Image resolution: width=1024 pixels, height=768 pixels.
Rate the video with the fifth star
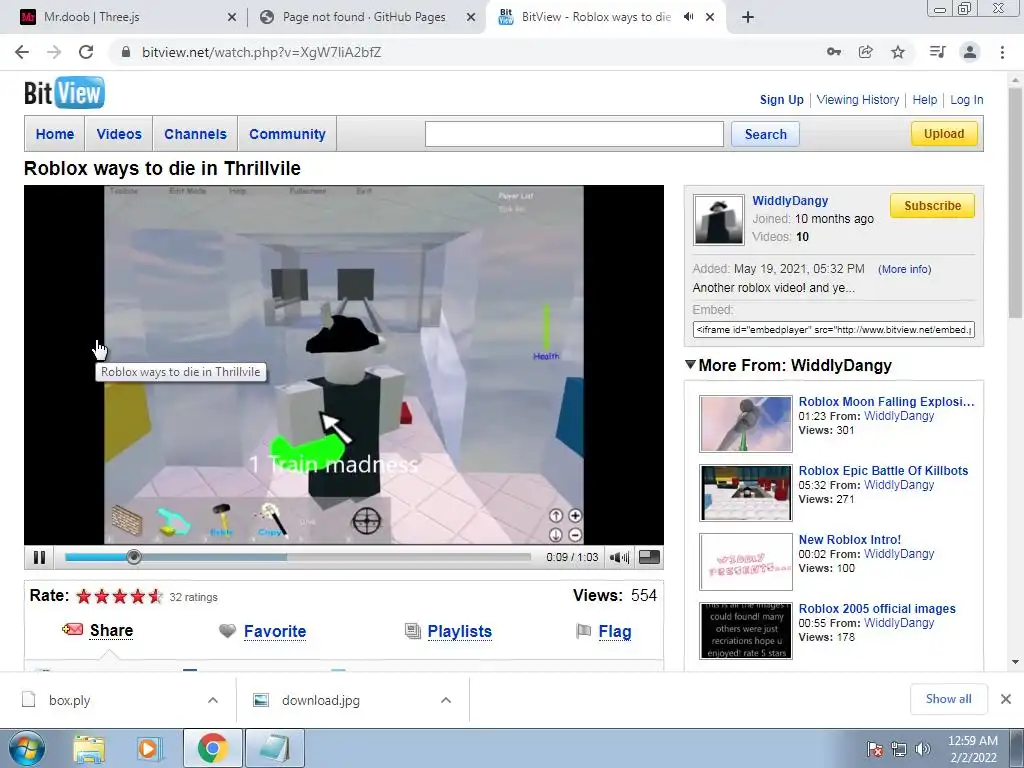[155, 596]
